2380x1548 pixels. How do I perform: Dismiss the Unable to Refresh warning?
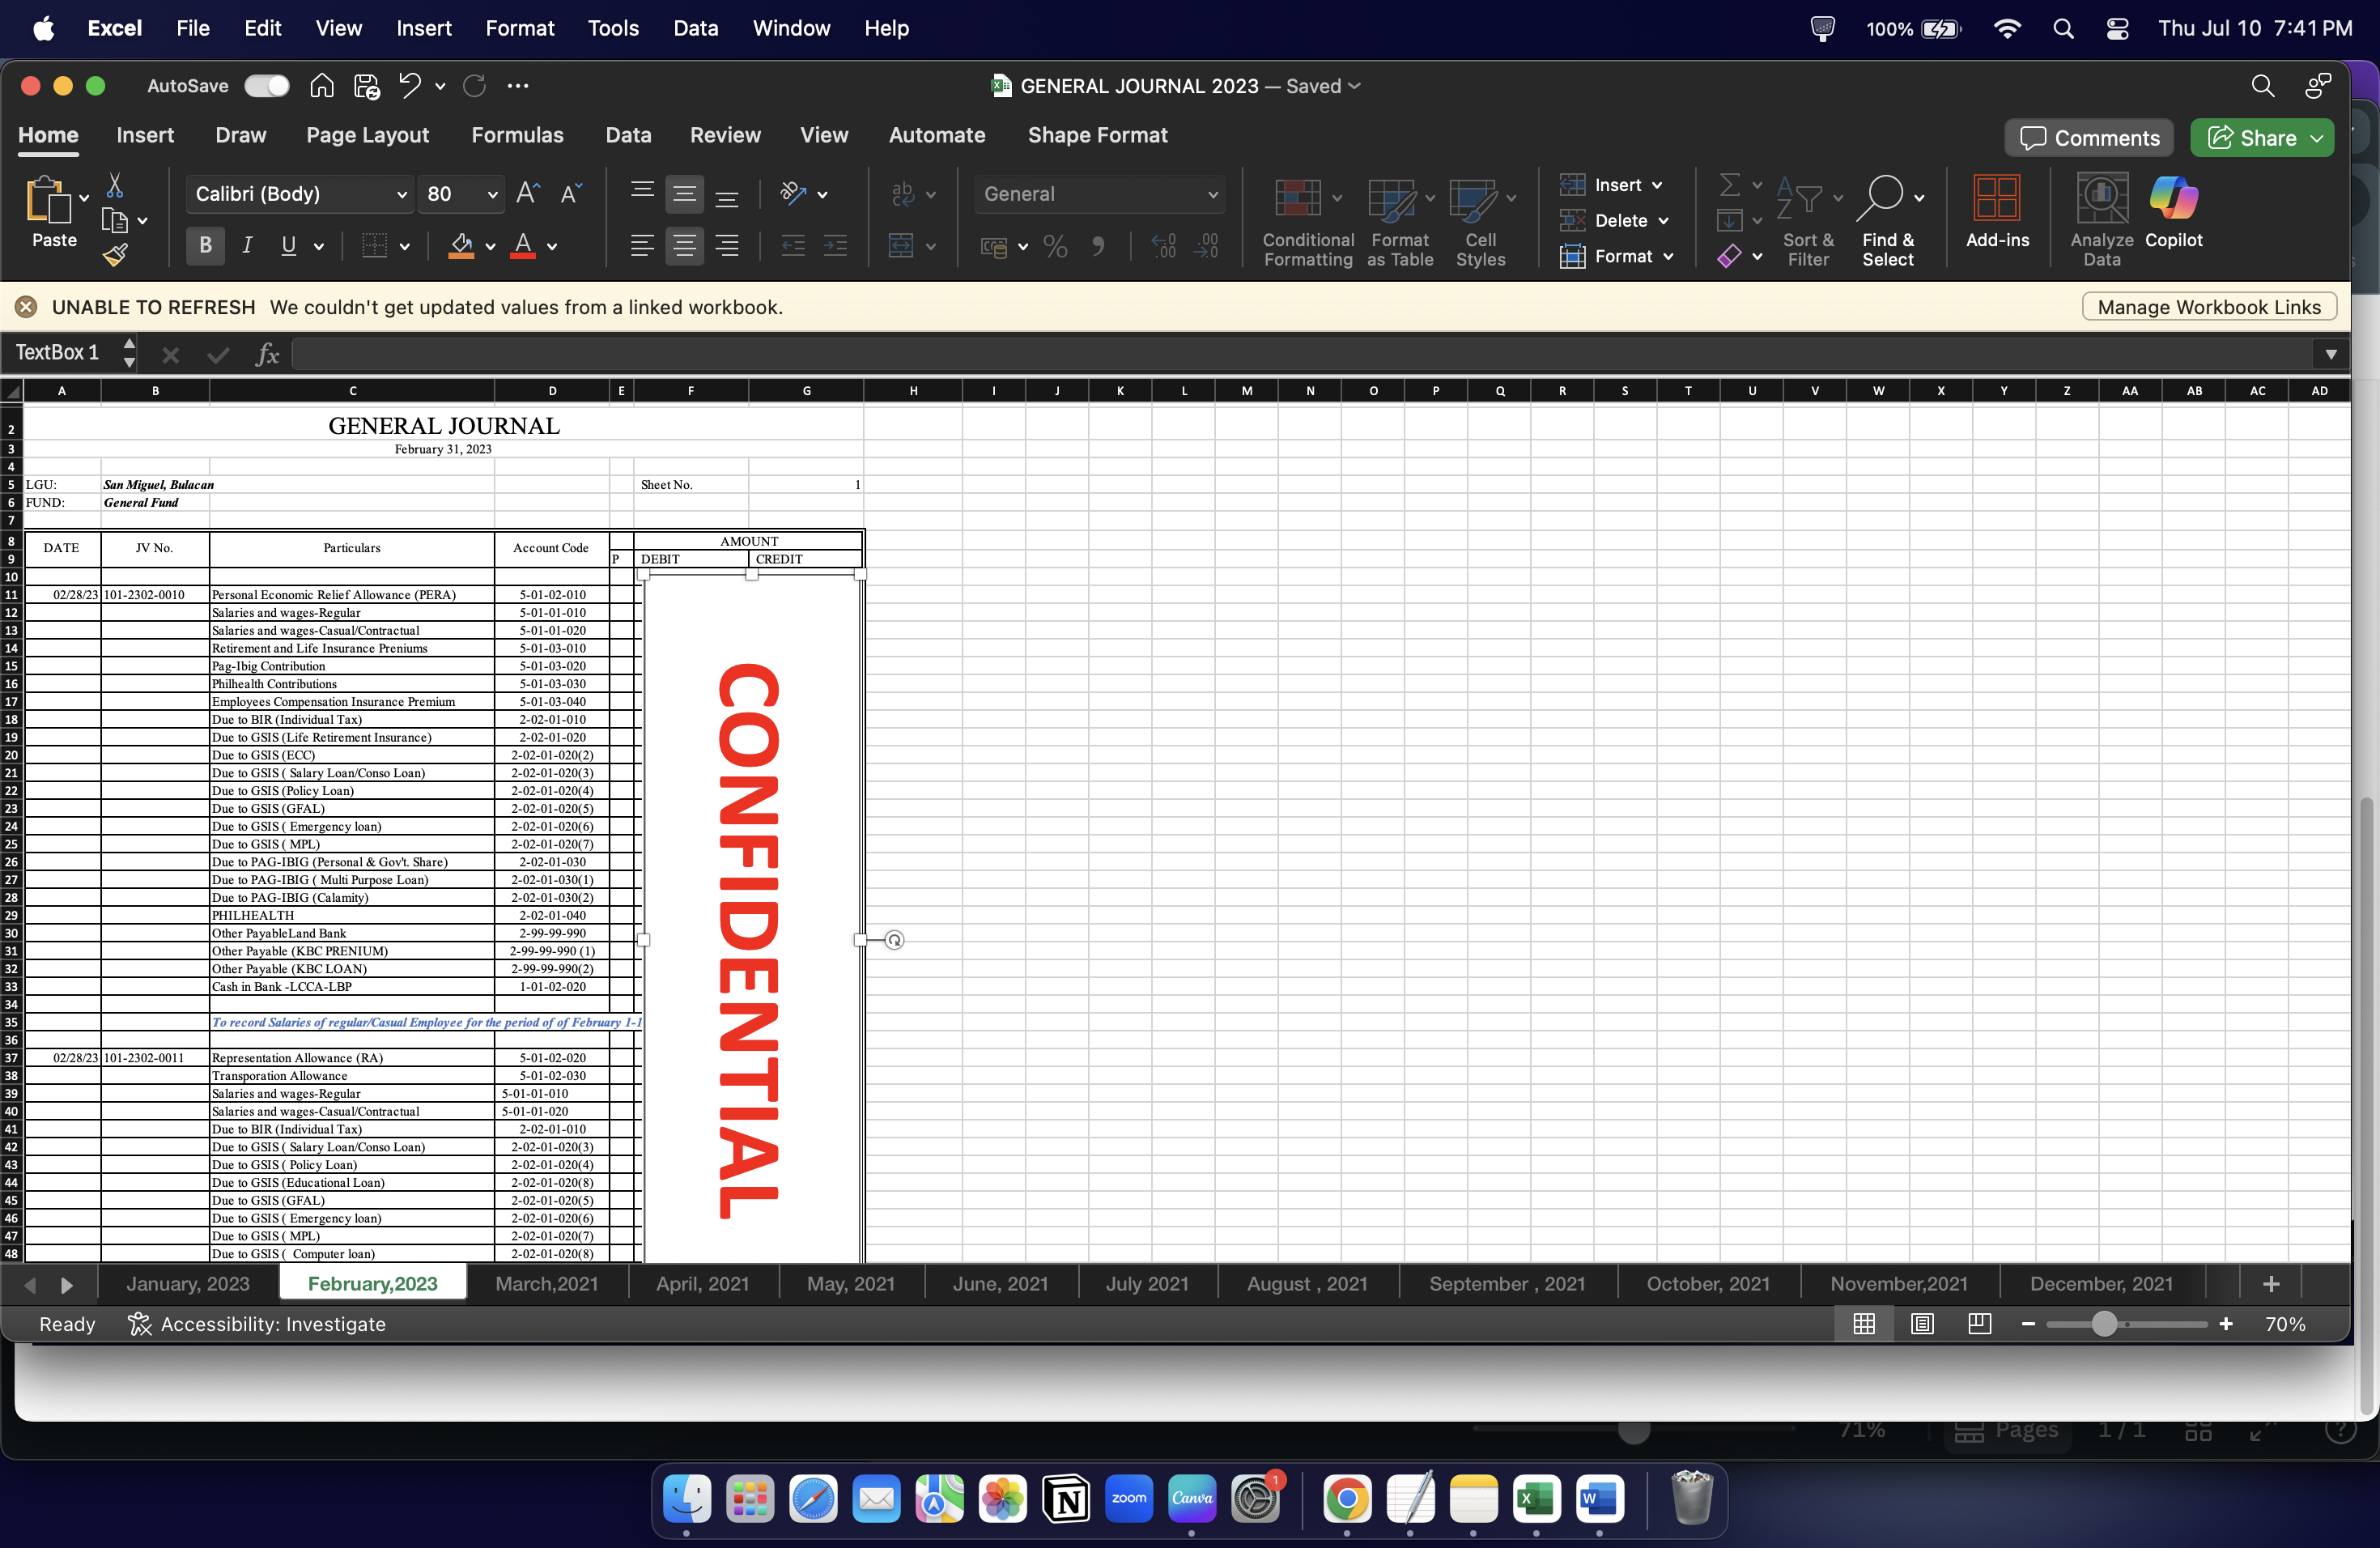[x=27, y=308]
